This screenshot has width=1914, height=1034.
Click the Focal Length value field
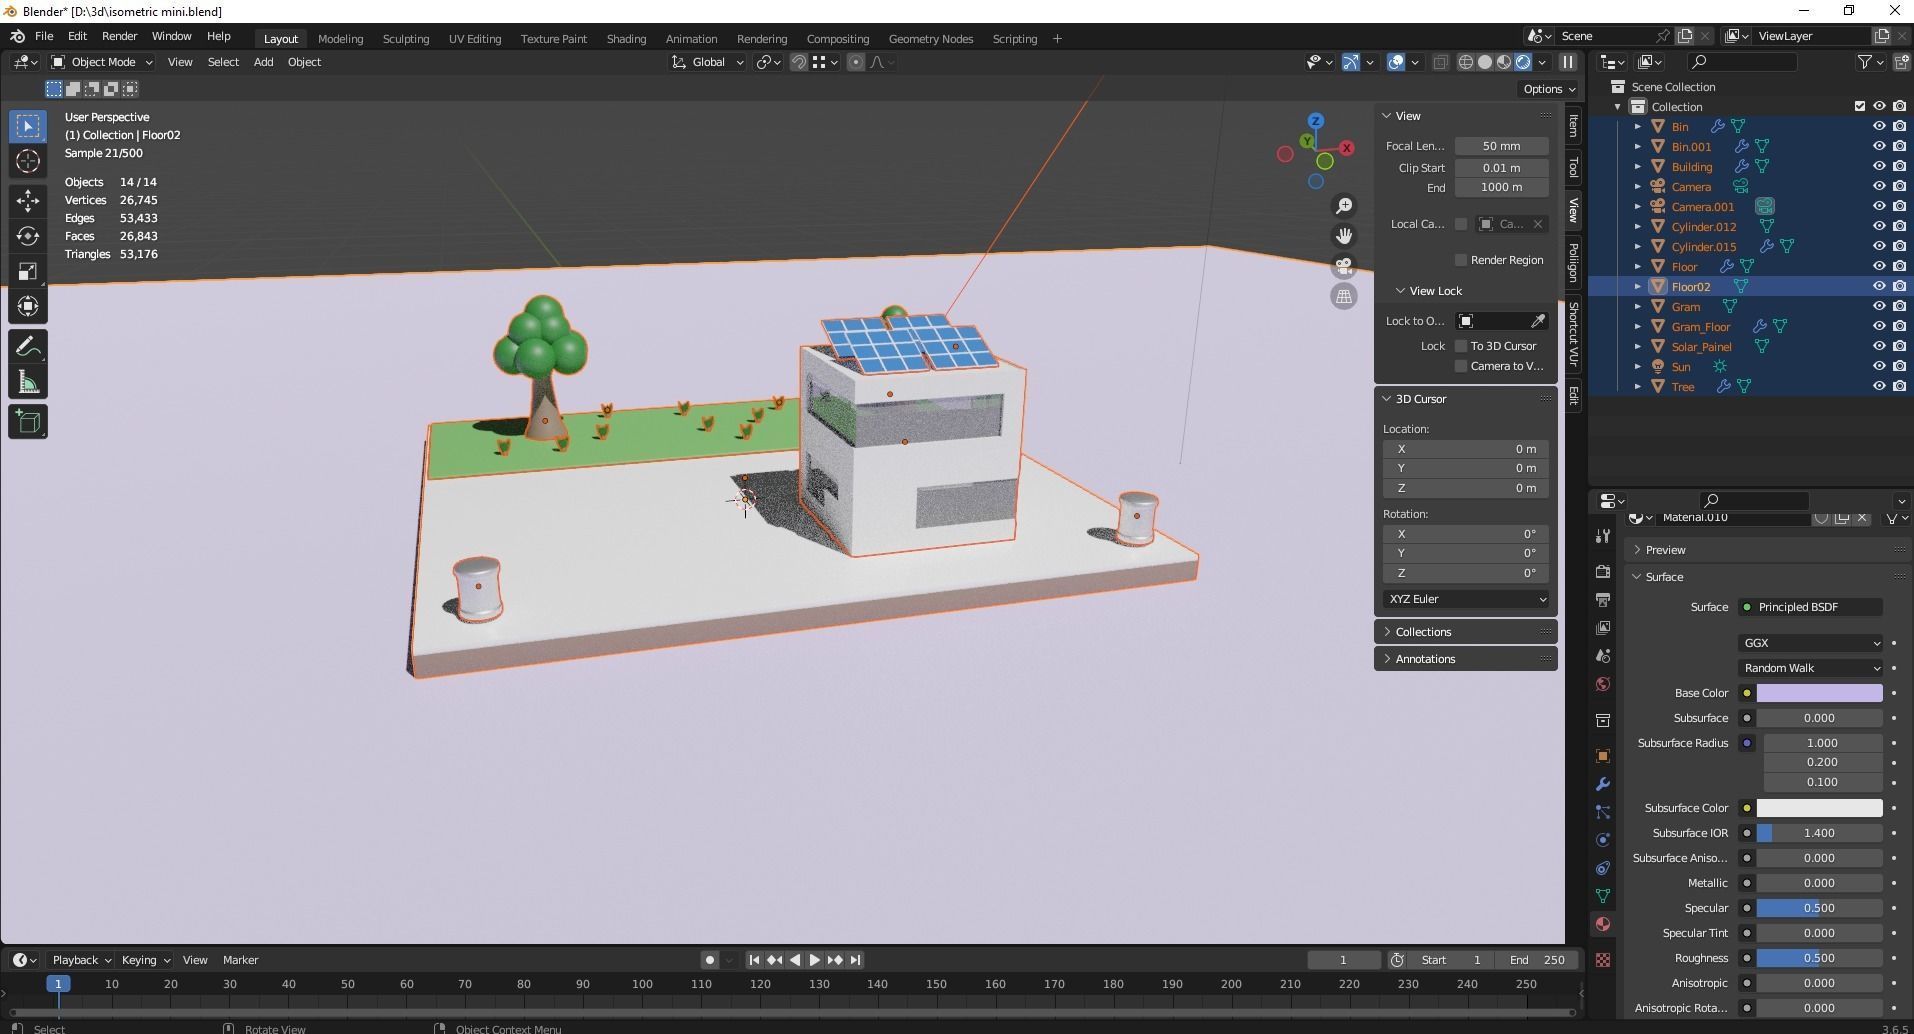(x=1502, y=146)
